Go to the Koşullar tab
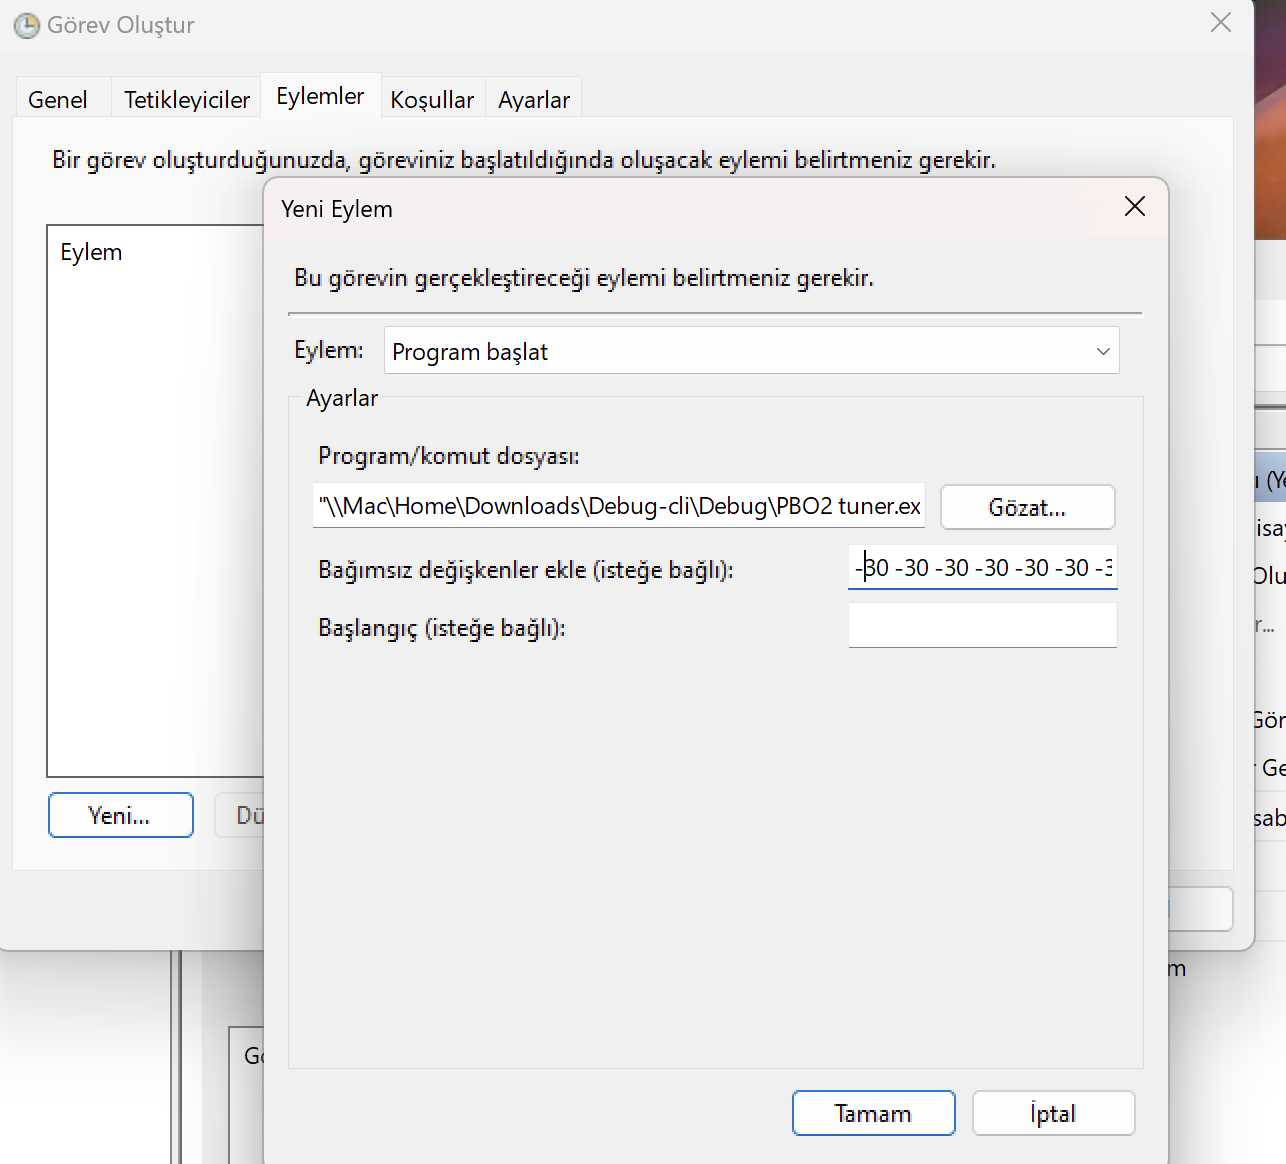The height and width of the screenshot is (1164, 1286). (432, 100)
